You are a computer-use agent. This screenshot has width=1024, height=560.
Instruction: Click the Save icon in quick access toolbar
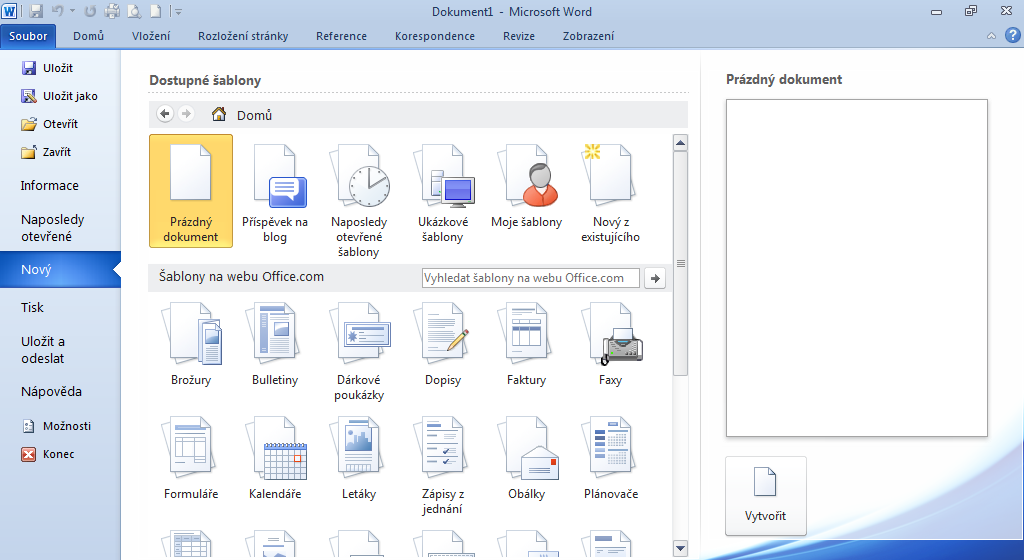click(36, 11)
